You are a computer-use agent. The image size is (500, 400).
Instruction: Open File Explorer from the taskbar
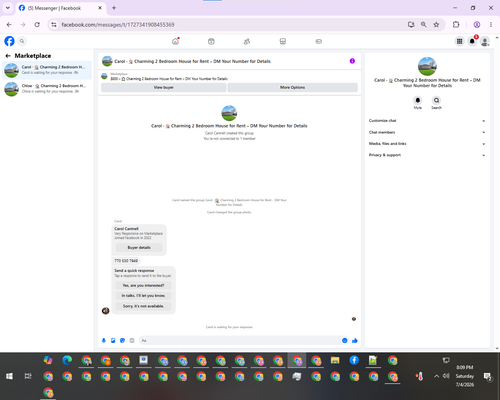click(x=335, y=360)
